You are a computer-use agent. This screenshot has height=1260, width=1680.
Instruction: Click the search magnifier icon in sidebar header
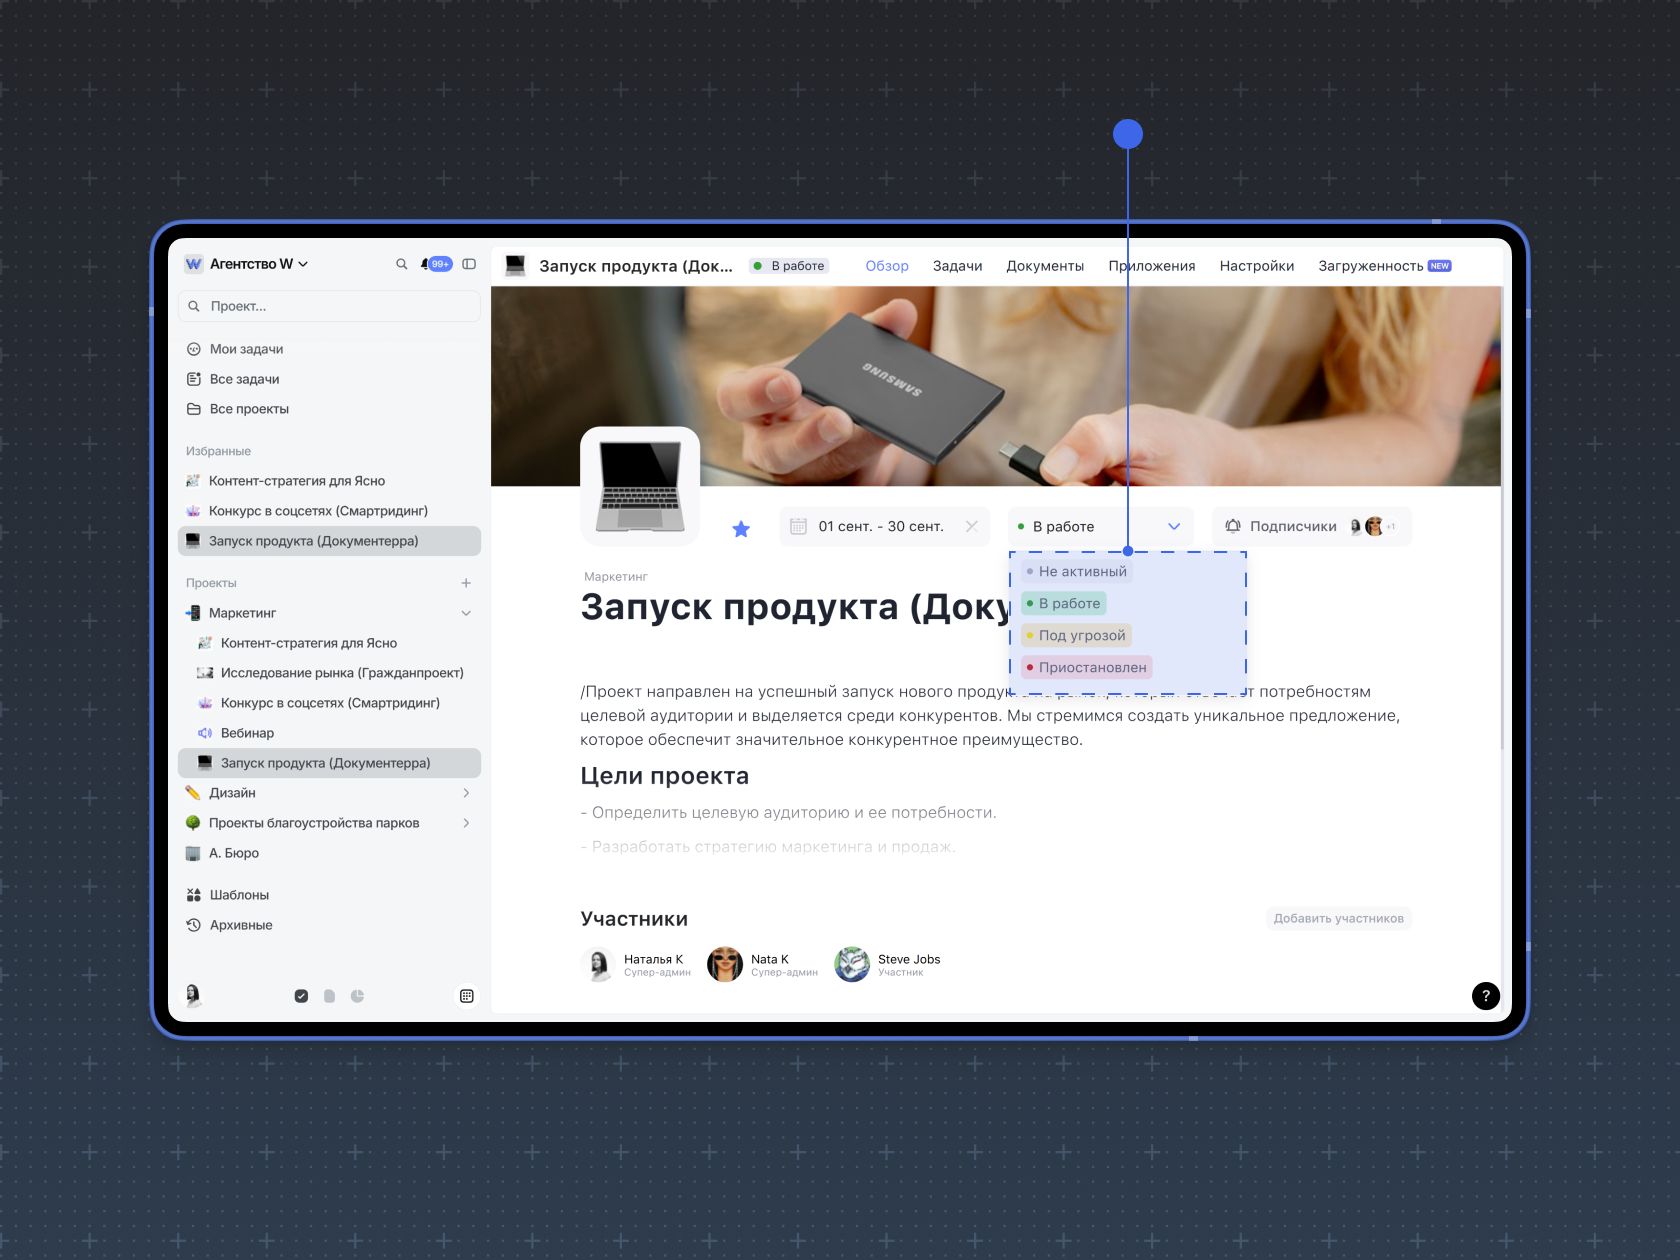401,264
